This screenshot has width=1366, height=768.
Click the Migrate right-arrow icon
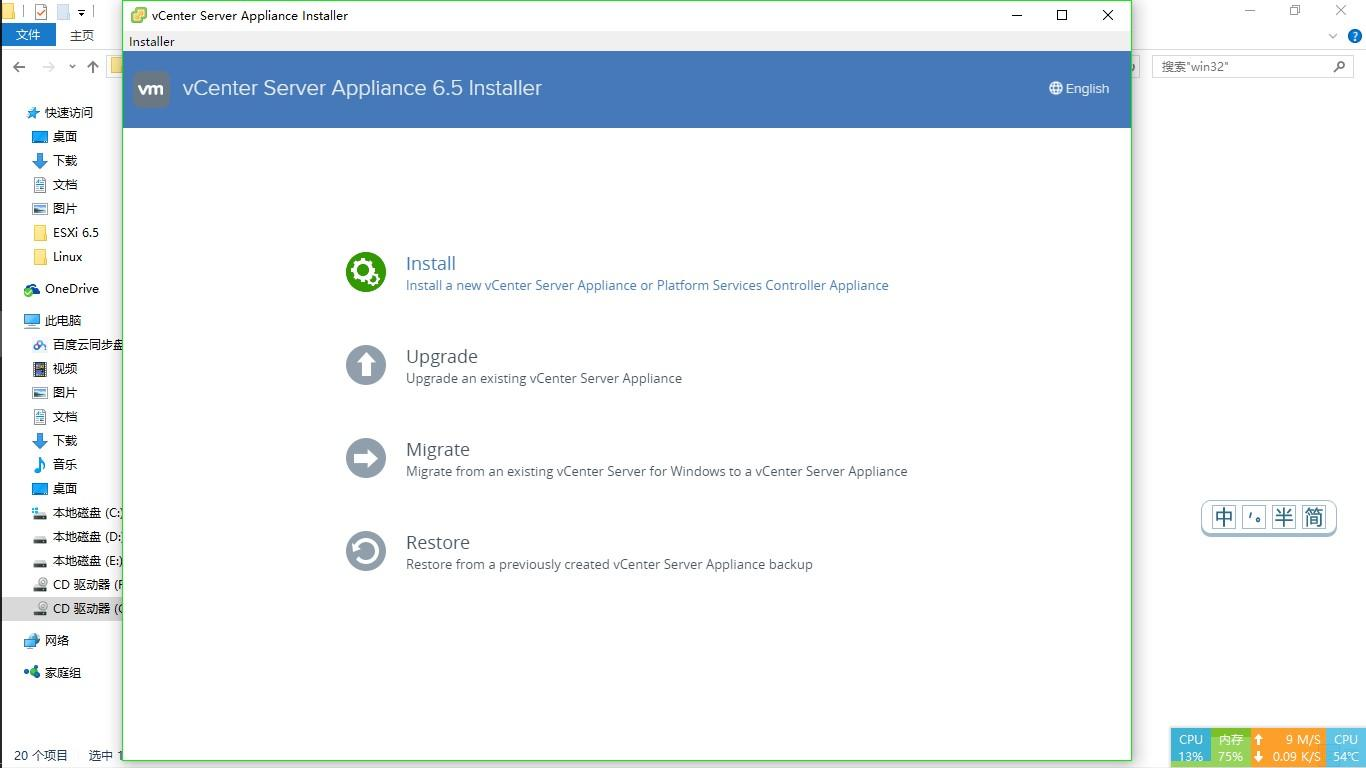(x=366, y=458)
